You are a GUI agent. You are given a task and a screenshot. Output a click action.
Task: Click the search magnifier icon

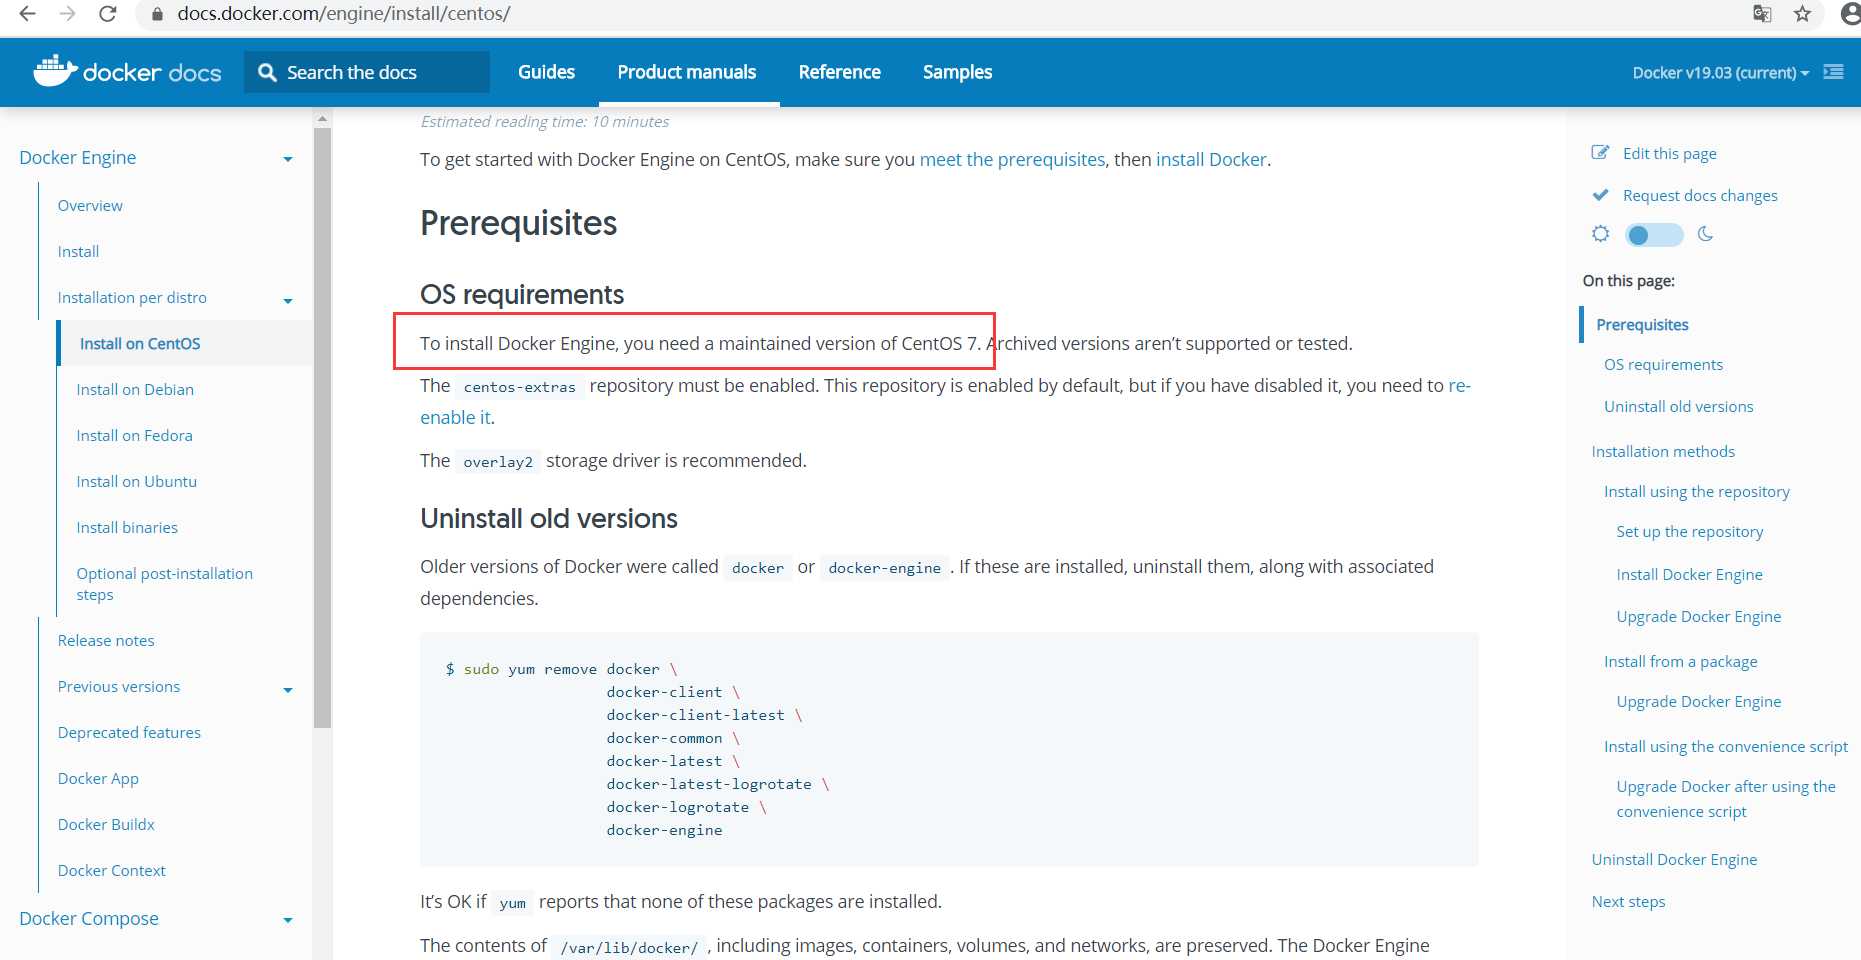(x=267, y=72)
